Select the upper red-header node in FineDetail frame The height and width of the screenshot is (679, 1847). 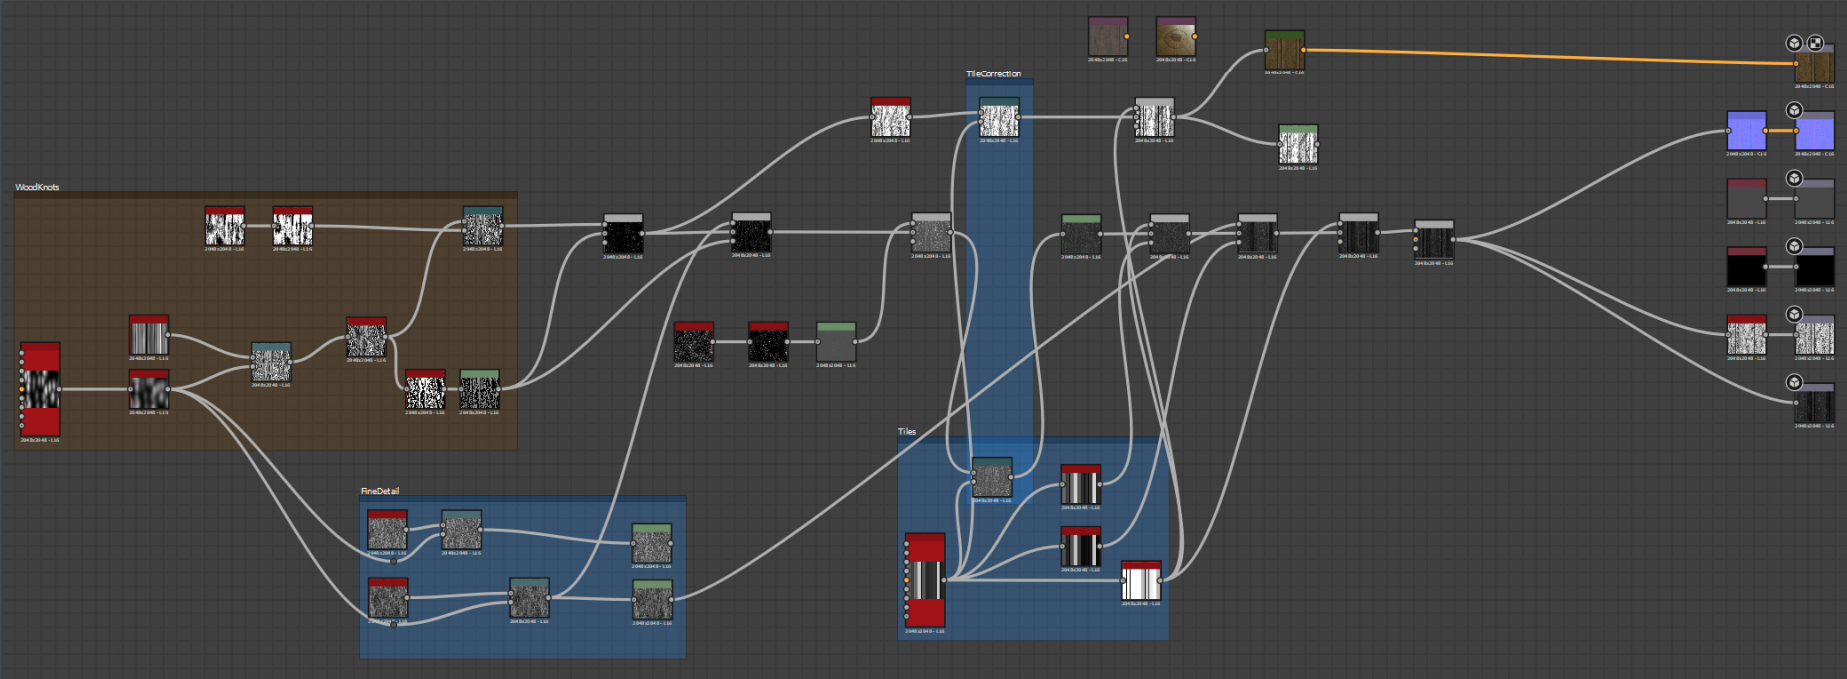(x=388, y=530)
